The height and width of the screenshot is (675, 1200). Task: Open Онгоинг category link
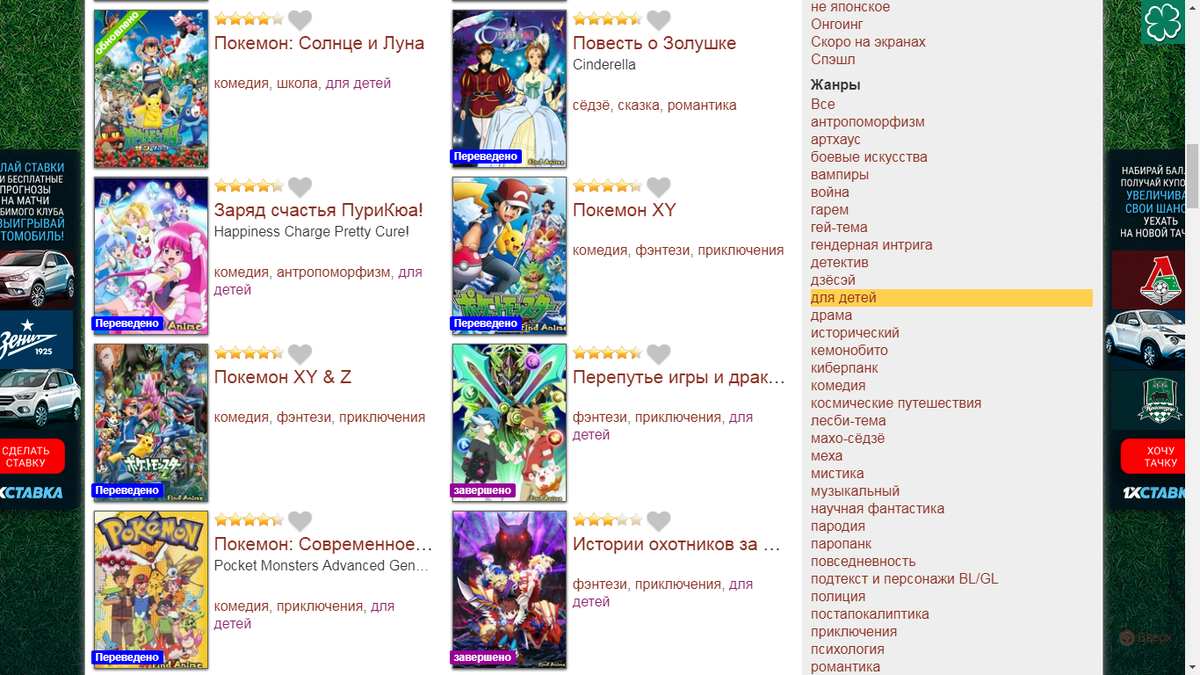[837, 24]
